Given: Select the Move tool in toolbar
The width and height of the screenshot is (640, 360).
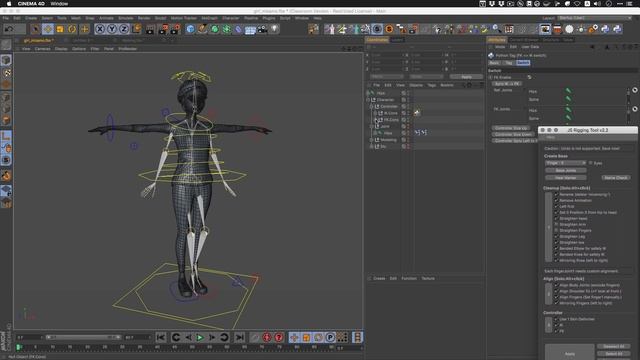Looking at the screenshot, I should coord(48,29).
